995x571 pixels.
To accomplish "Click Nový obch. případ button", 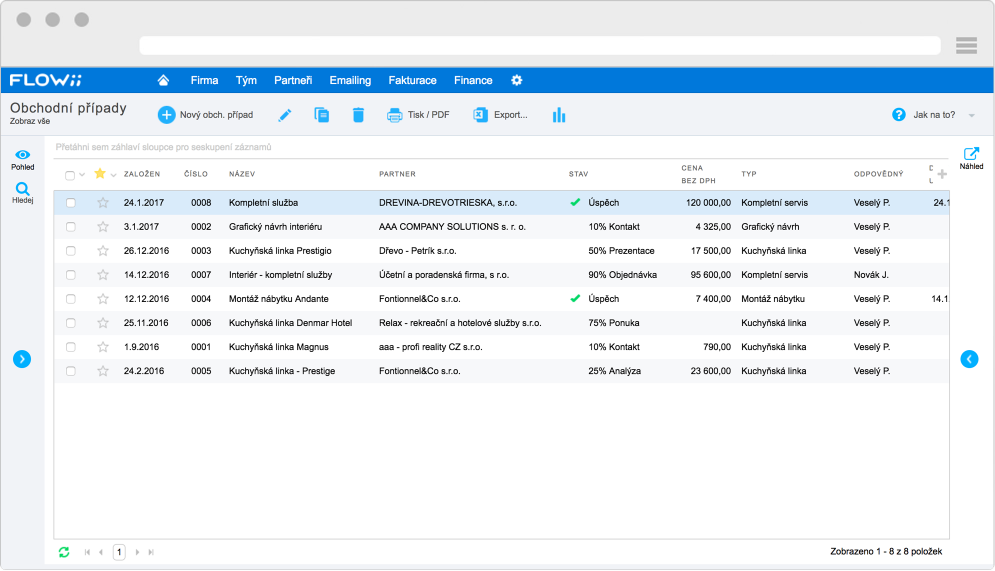I will point(206,115).
